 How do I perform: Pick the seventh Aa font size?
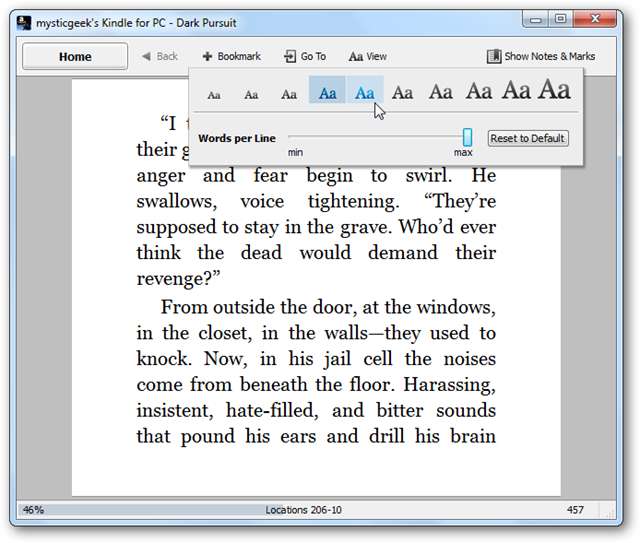[440, 92]
